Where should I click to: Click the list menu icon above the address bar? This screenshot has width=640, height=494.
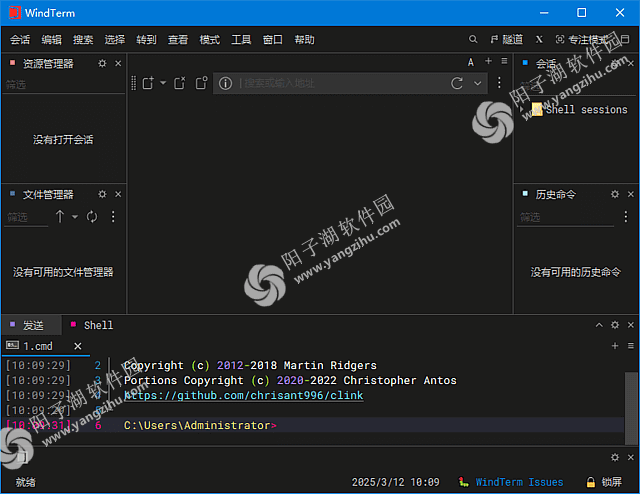point(504,61)
